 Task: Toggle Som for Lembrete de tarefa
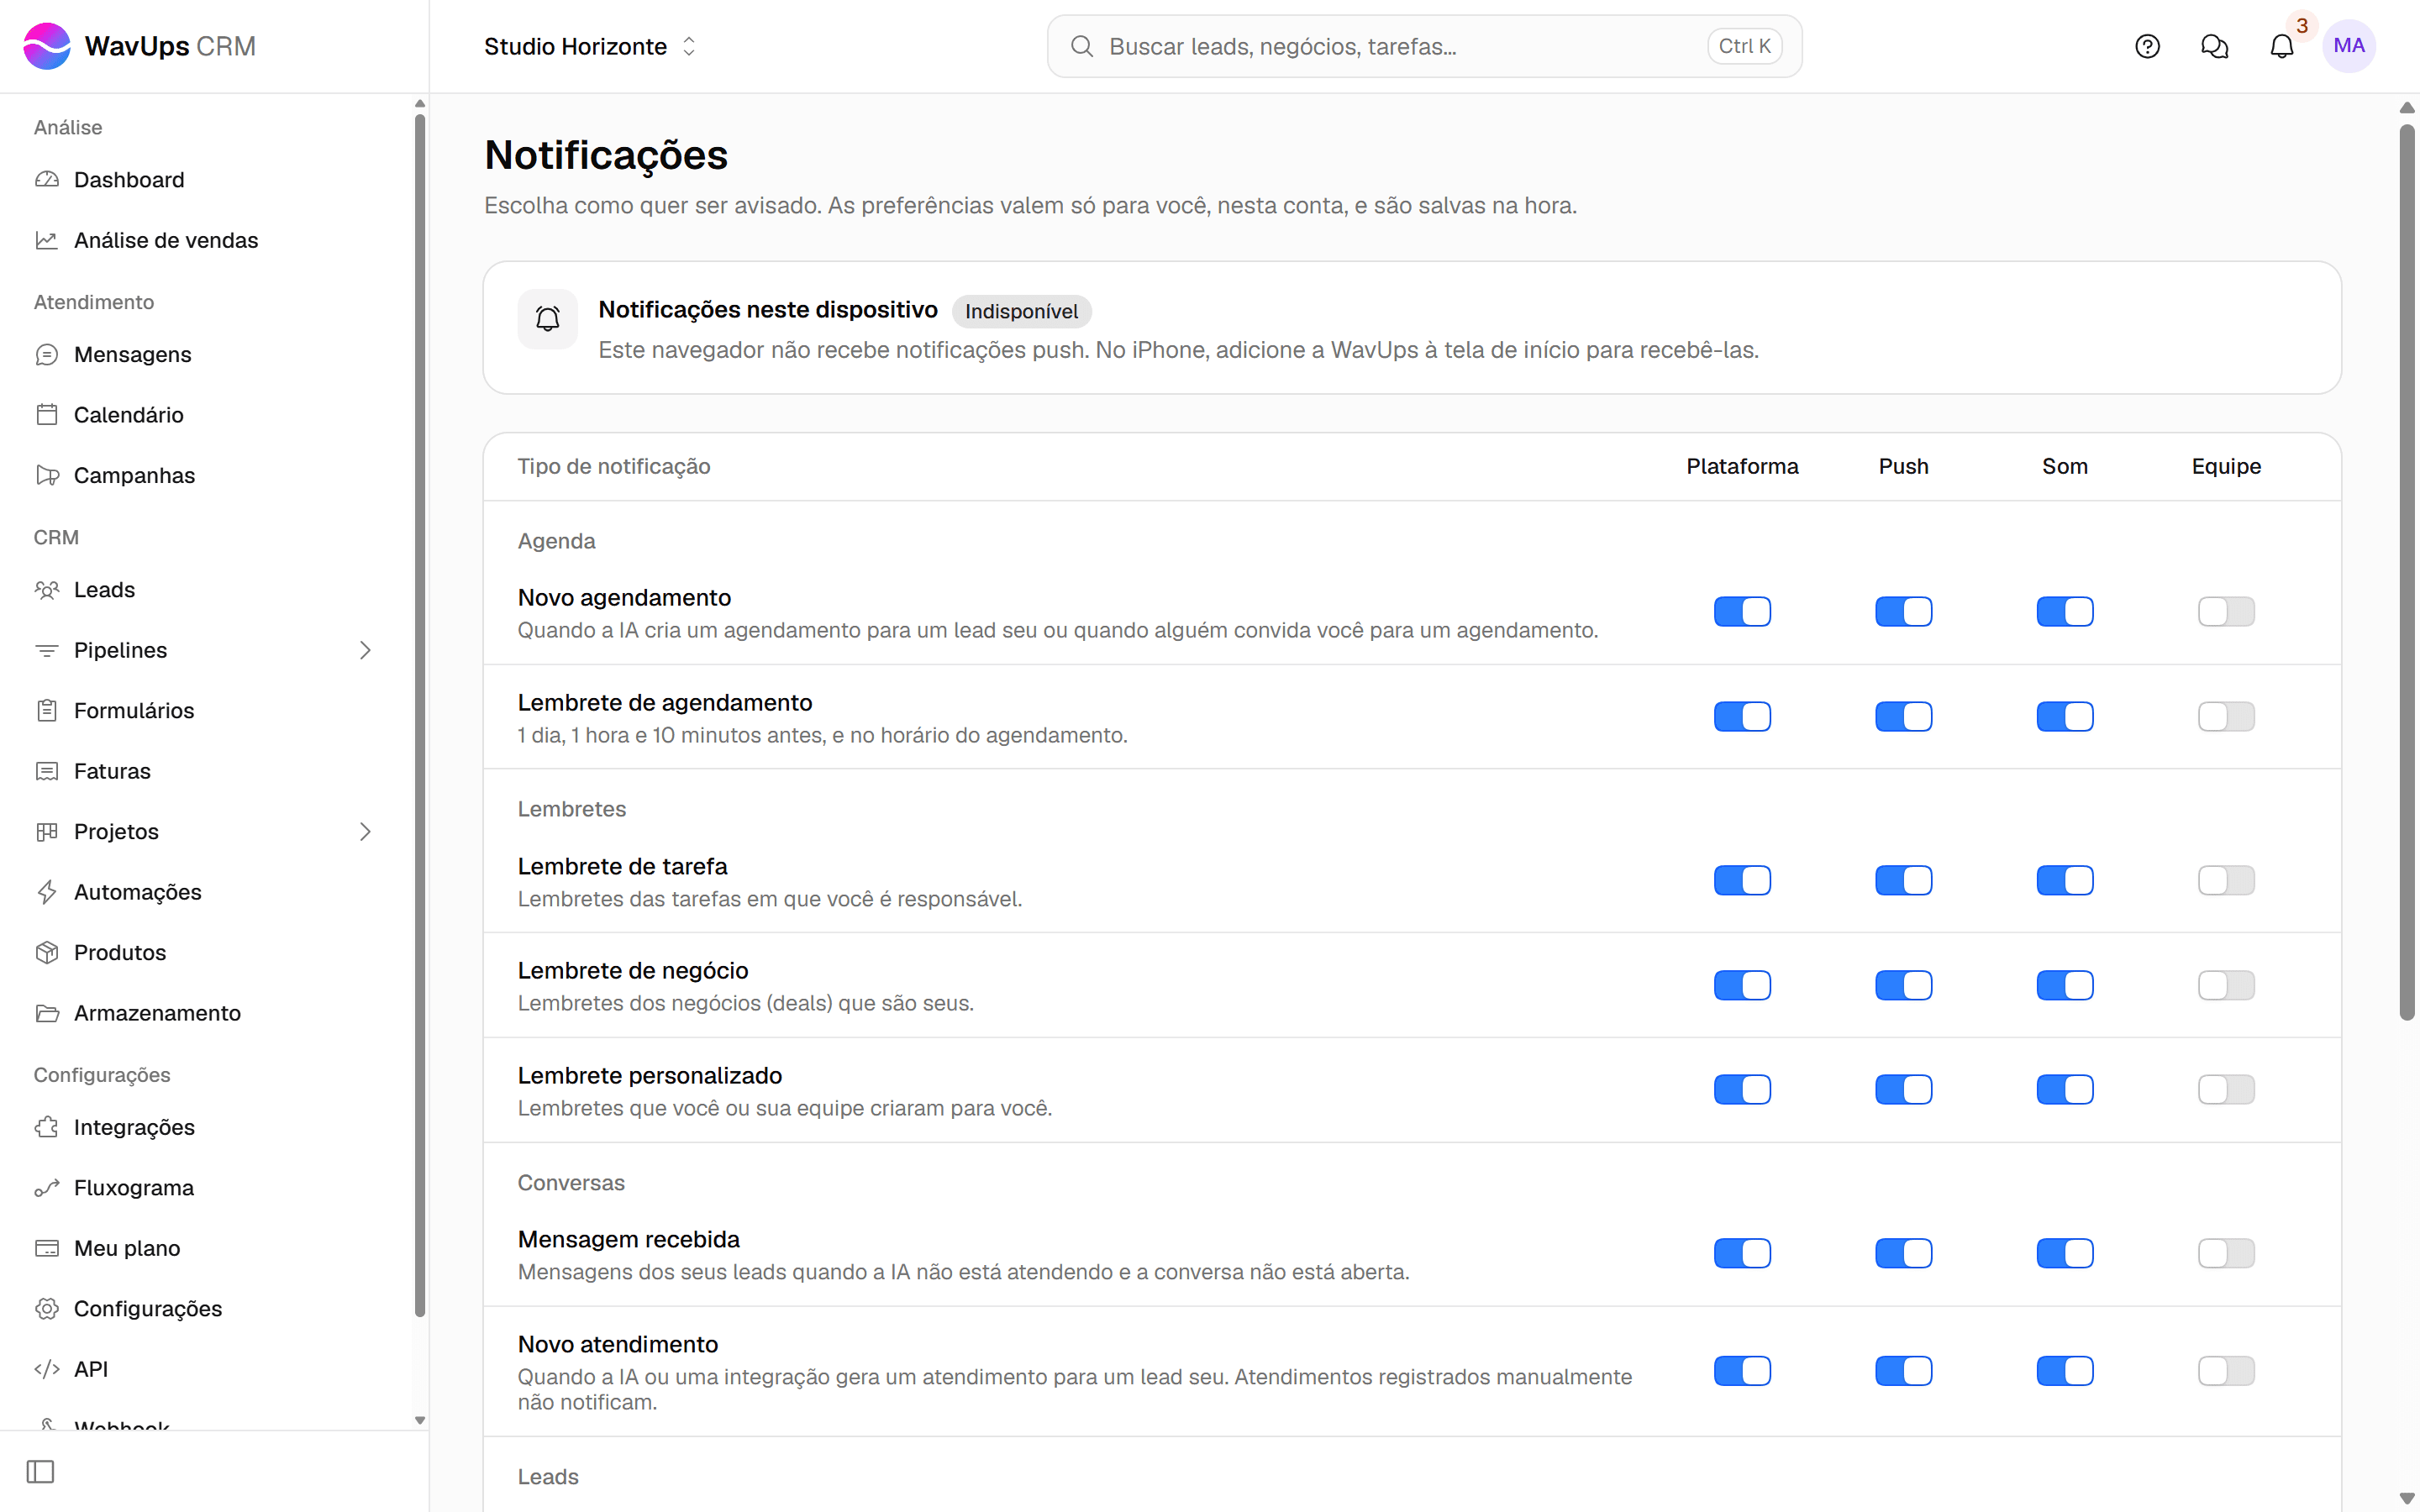pyautogui.click(x=2064, y=881)
